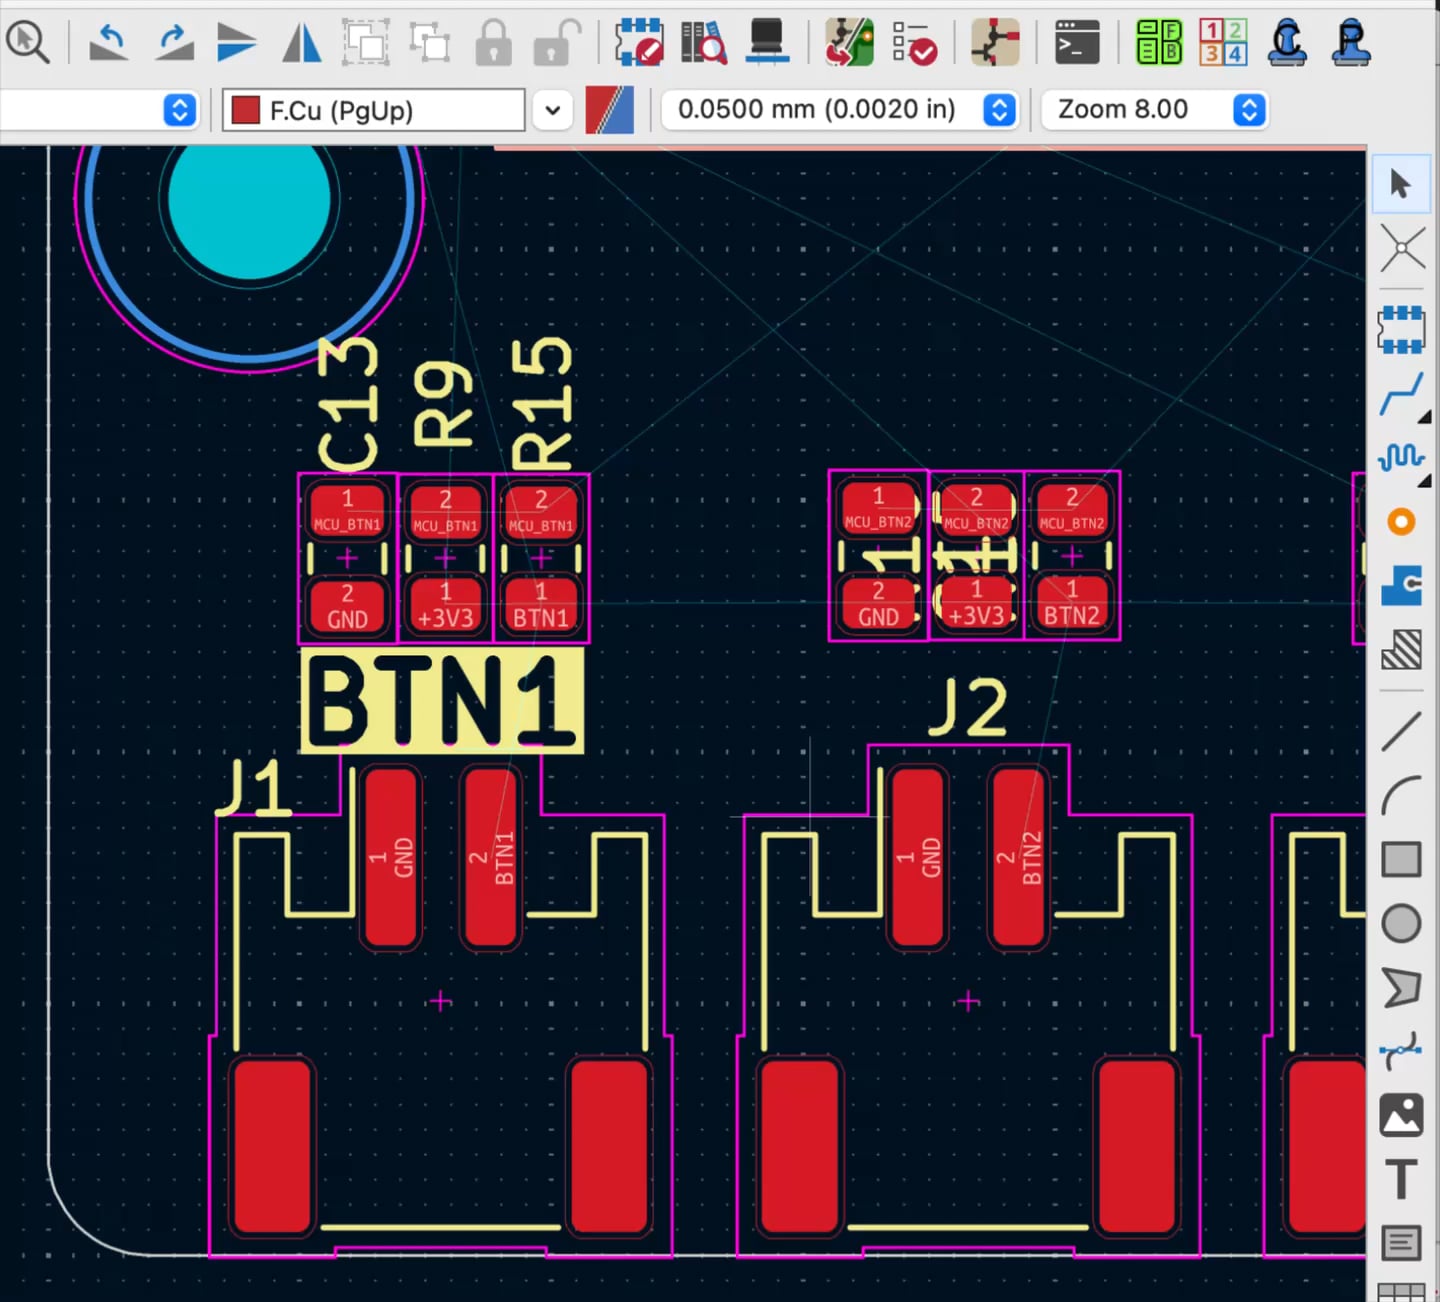
Task: Select the Route Tracks tool
Action: pos(1401,395)
